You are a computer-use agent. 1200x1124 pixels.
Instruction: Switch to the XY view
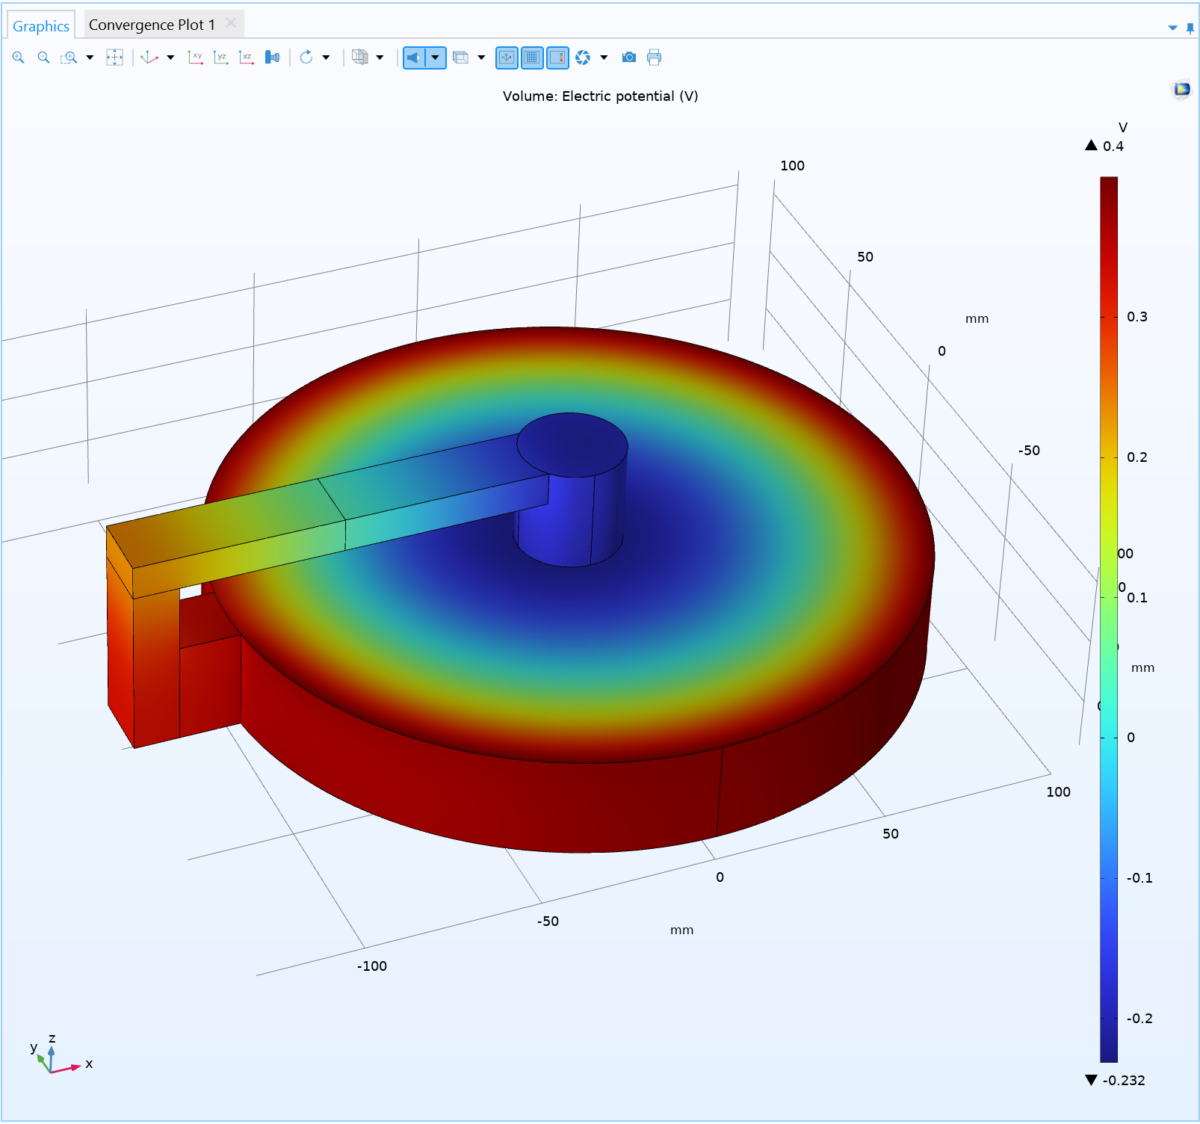click(196, 57)
